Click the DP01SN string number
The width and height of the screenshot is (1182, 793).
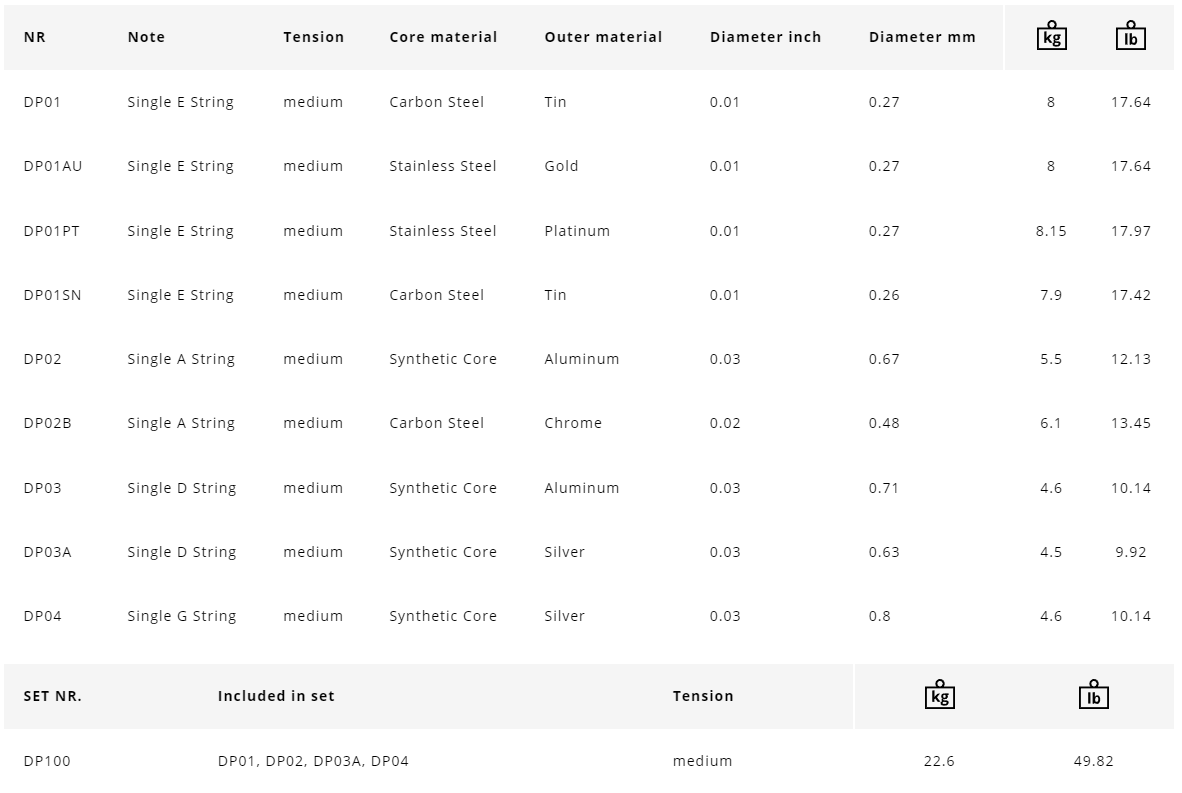coord(53,295)
